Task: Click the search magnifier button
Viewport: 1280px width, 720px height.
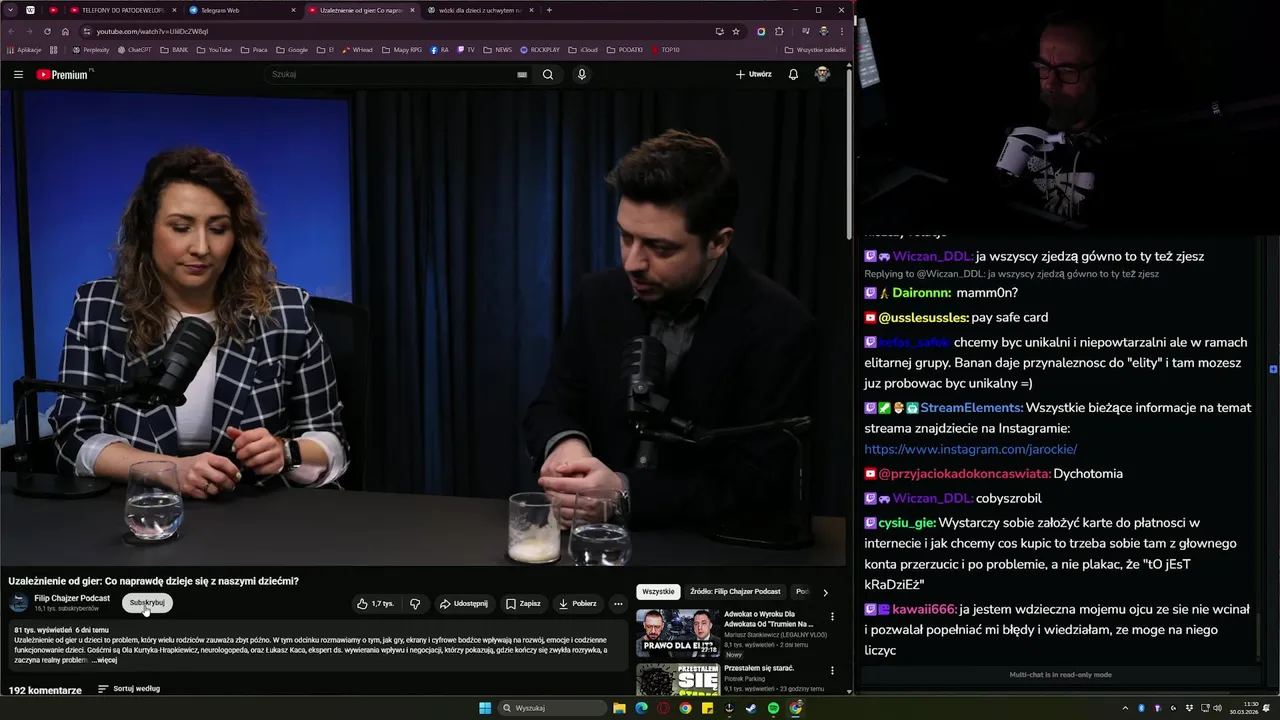Action: pyautogui.click(x=548, y=74)
